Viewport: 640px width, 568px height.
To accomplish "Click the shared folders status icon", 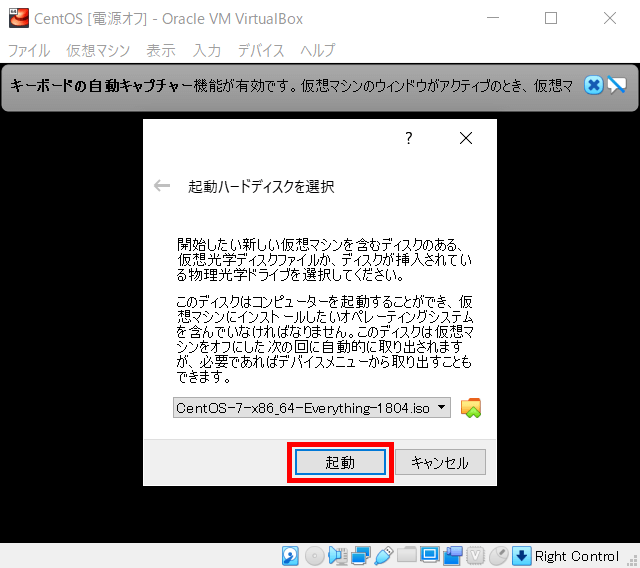I will 407,555.
